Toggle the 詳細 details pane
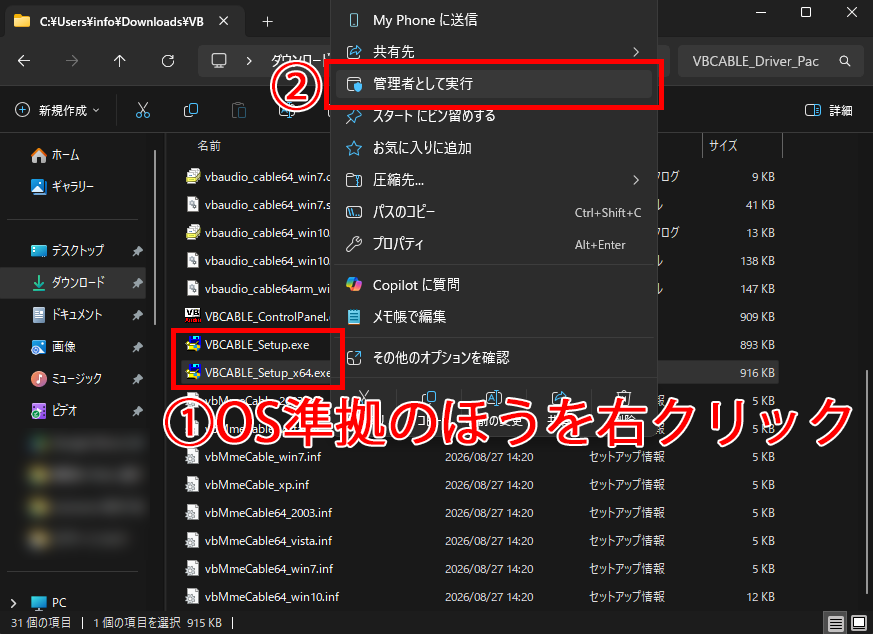This screenshot has height=634, width=873. (x=828, y=110)
